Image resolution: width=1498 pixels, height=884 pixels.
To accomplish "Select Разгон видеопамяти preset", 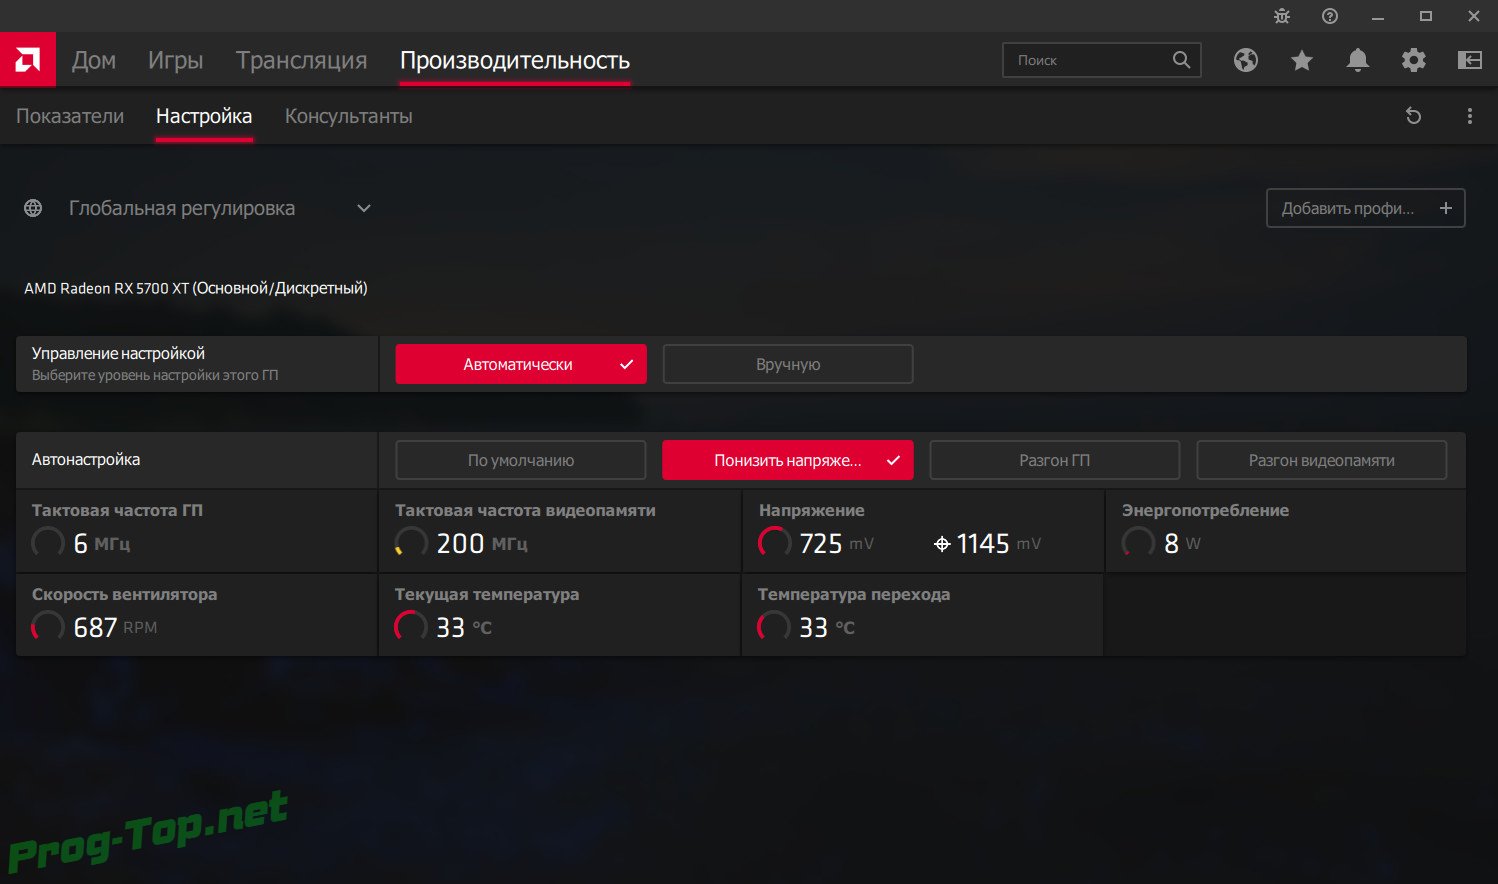I will tap(1322, 460).
